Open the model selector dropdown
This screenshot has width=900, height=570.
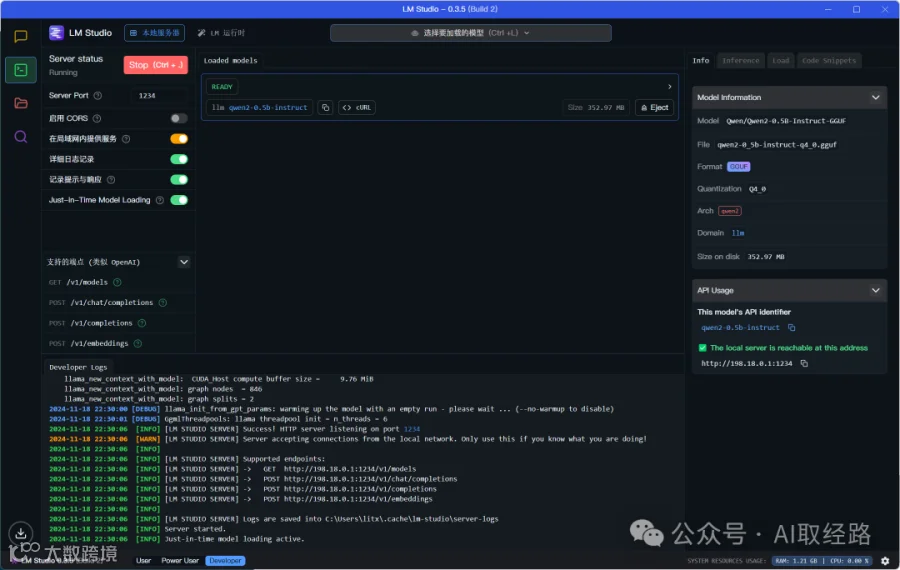point(471,33)
